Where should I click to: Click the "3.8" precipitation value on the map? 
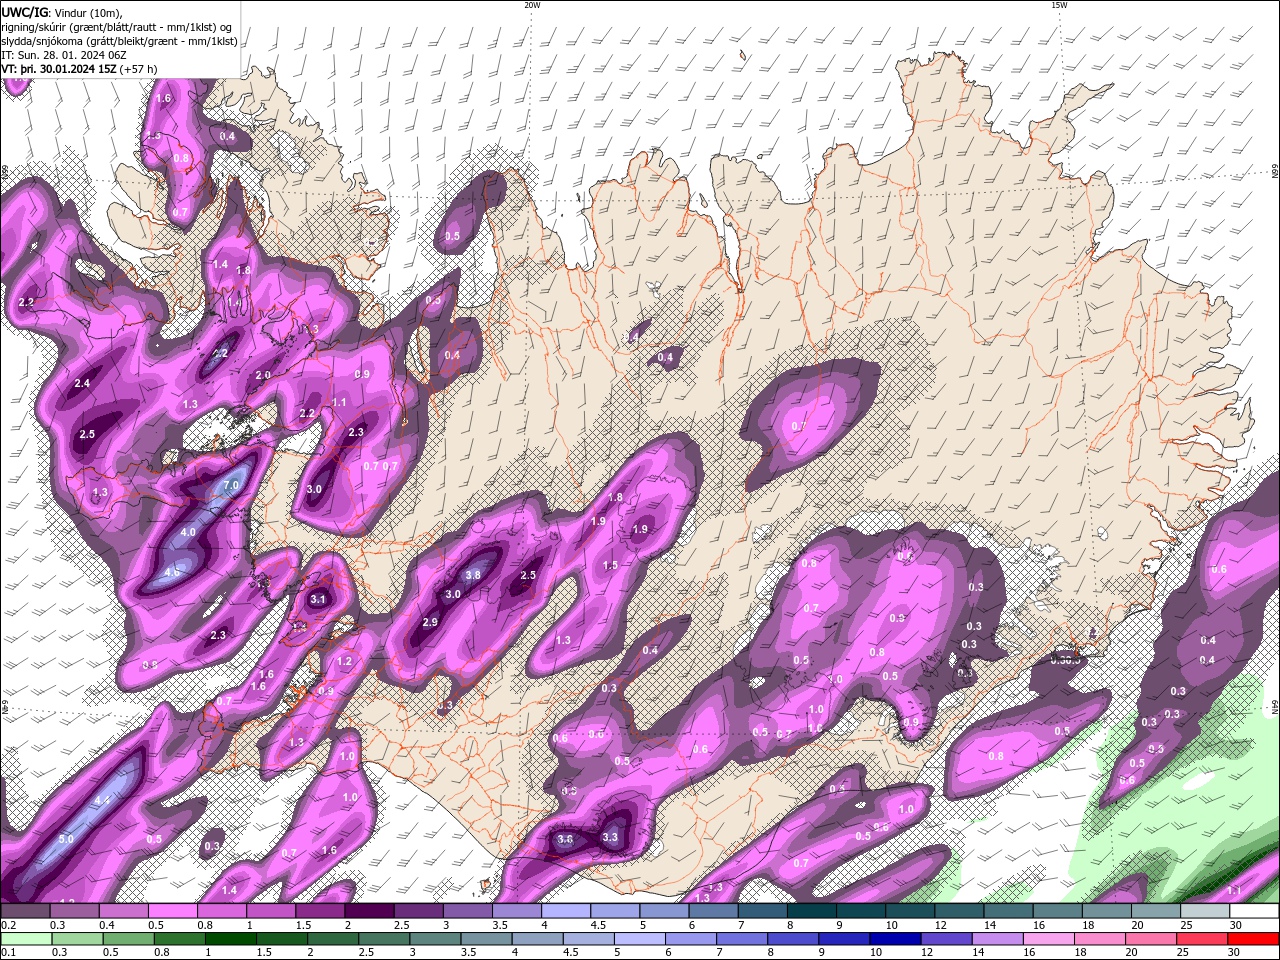(474, 575)
